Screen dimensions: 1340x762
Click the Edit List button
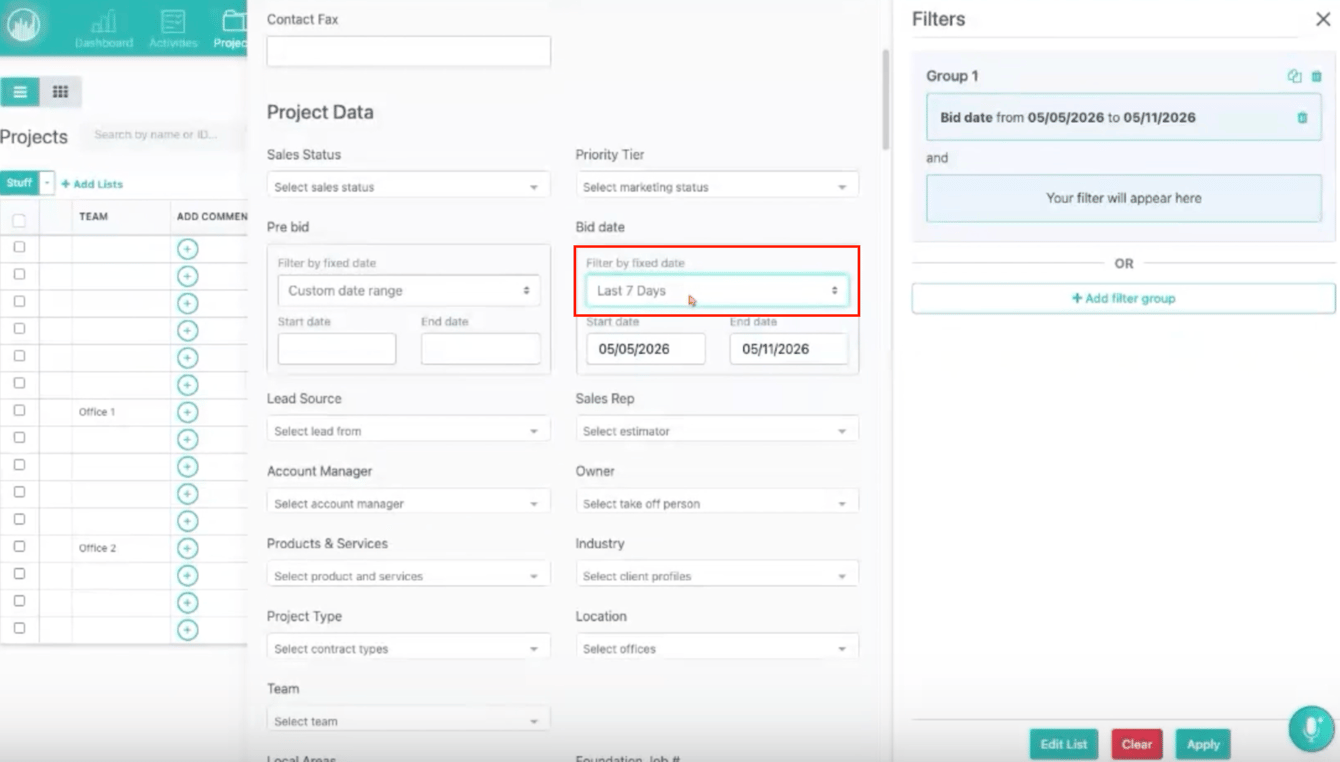click(1064, 744)
